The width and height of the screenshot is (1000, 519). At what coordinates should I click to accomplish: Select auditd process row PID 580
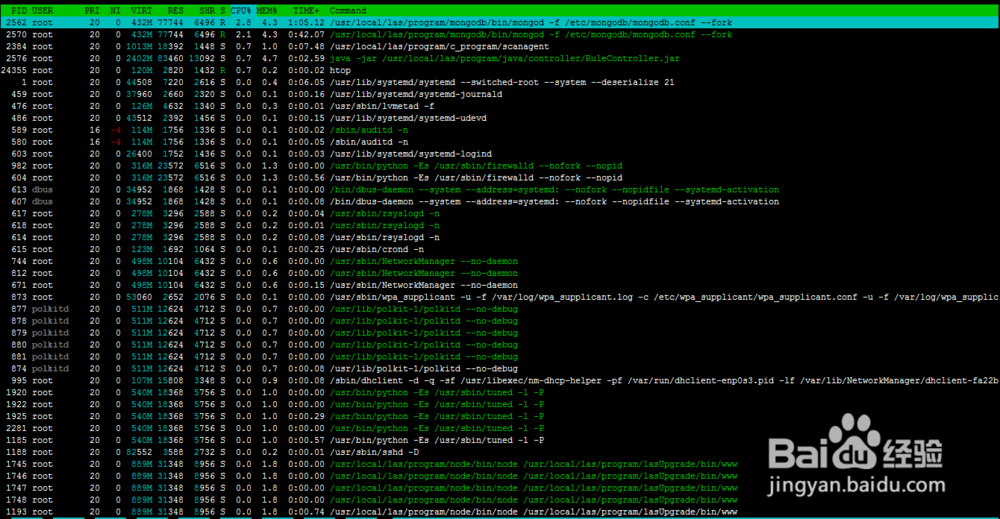[x=500, y=142]
